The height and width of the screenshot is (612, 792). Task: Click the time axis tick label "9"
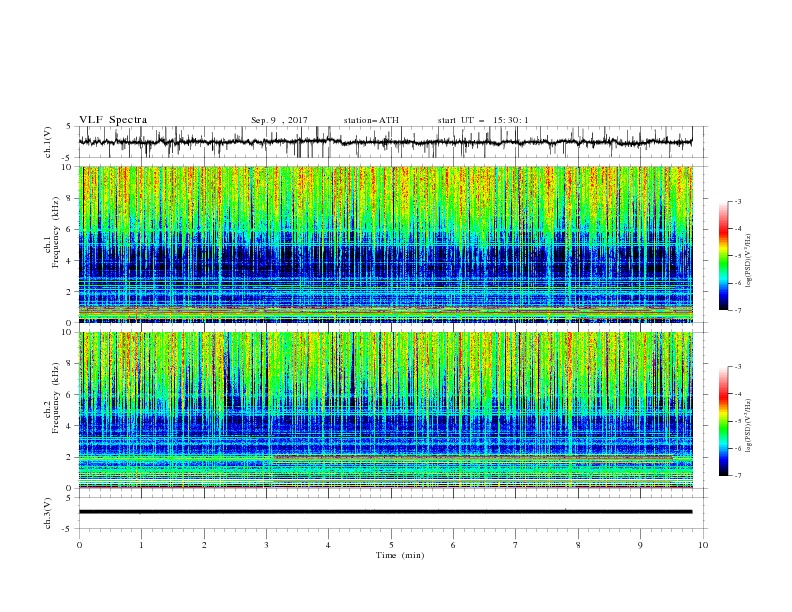pyautogui.click(x=640, y=545)
